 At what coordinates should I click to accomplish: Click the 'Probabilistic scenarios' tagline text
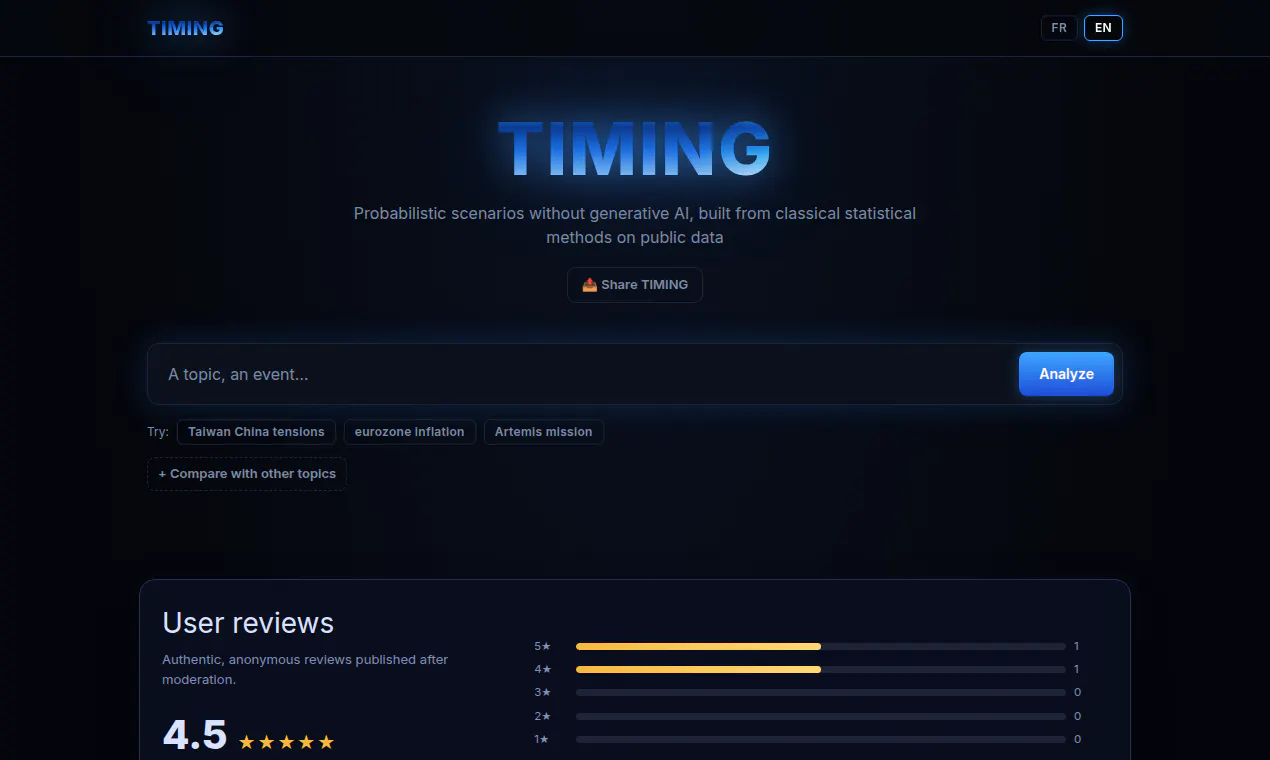[635, 225]
